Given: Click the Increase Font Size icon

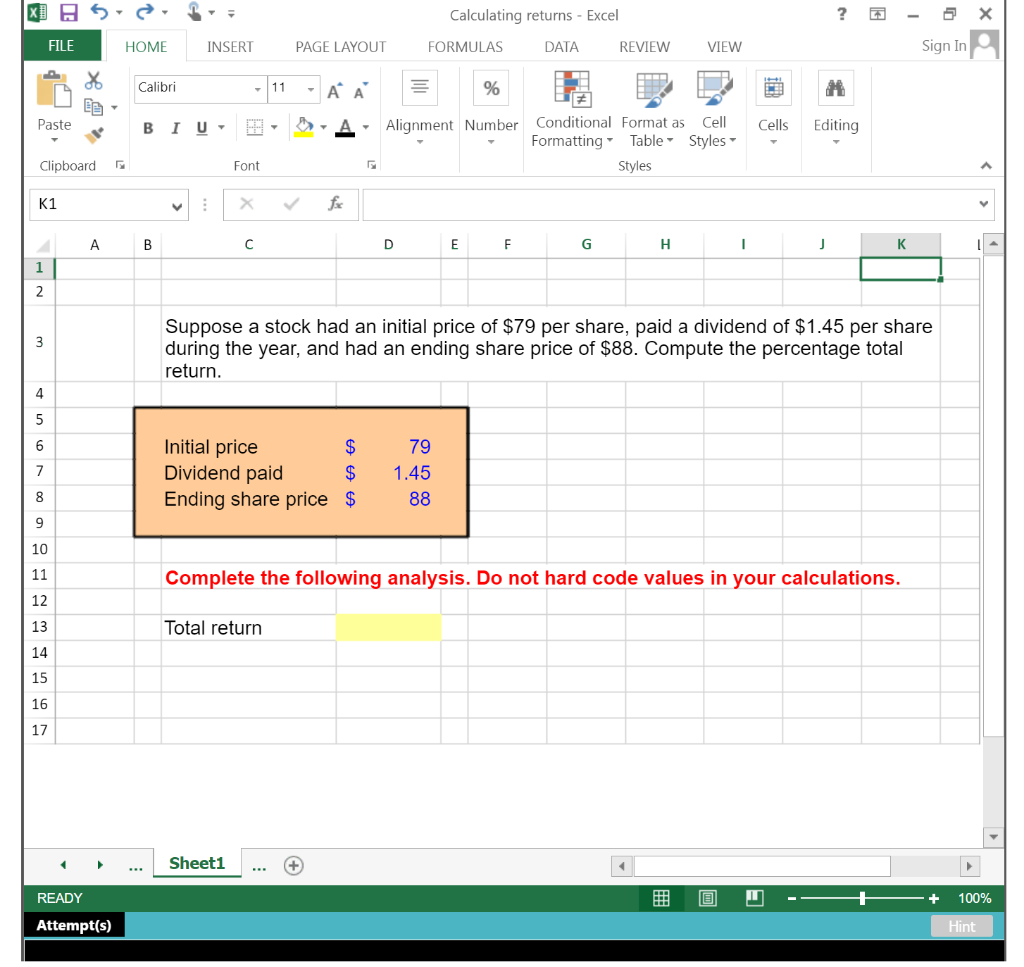Looking at the screenshot, I should (333, 89).
